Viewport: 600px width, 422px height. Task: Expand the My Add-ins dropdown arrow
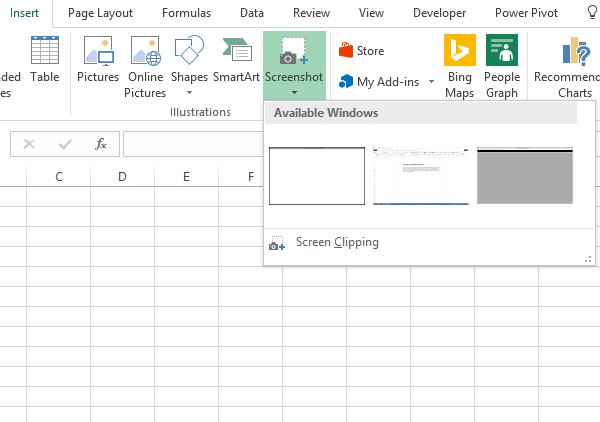[431, 82]
